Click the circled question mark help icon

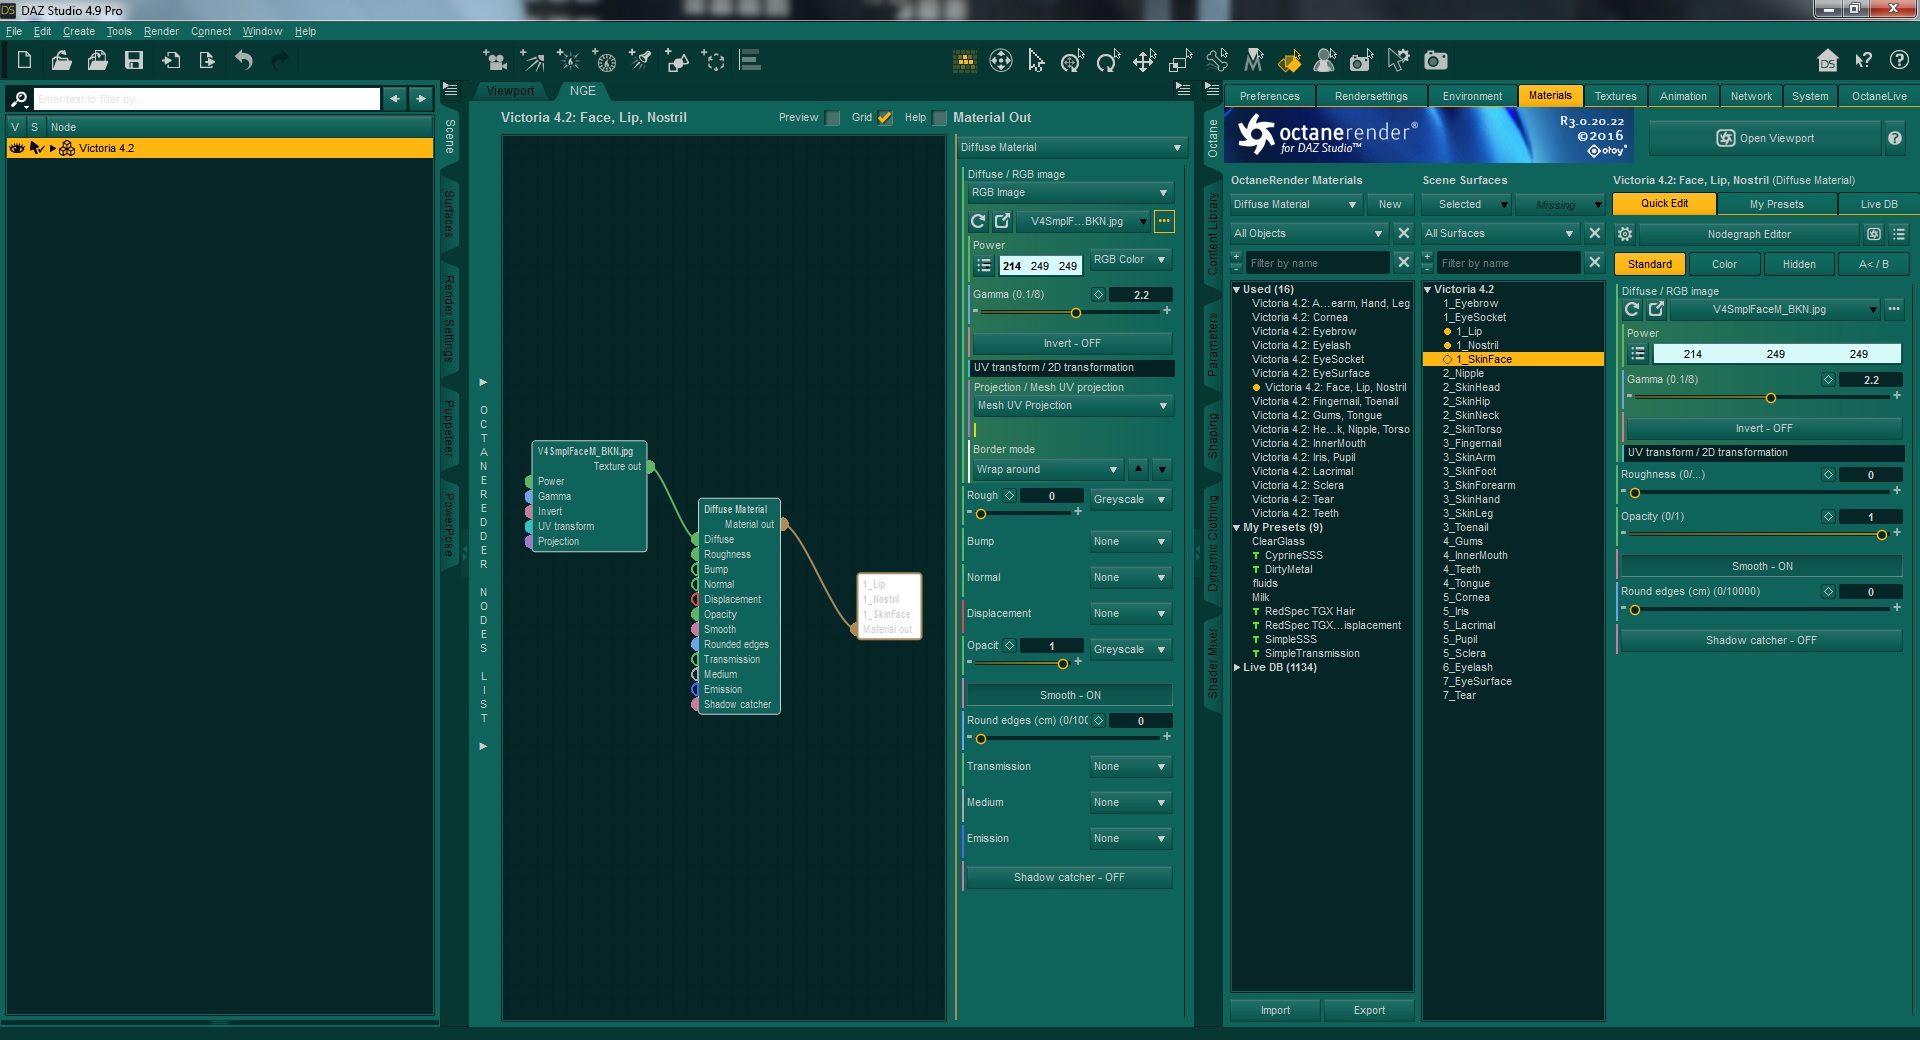coord(1899,60)
